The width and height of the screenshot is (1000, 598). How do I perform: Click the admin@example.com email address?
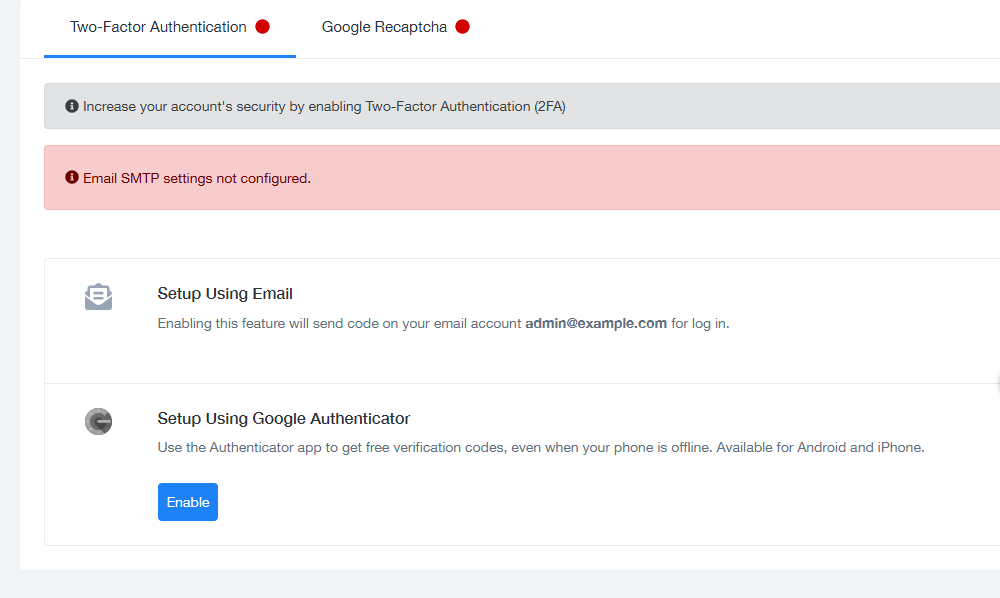pyautogui.click(x=596, y=323)
